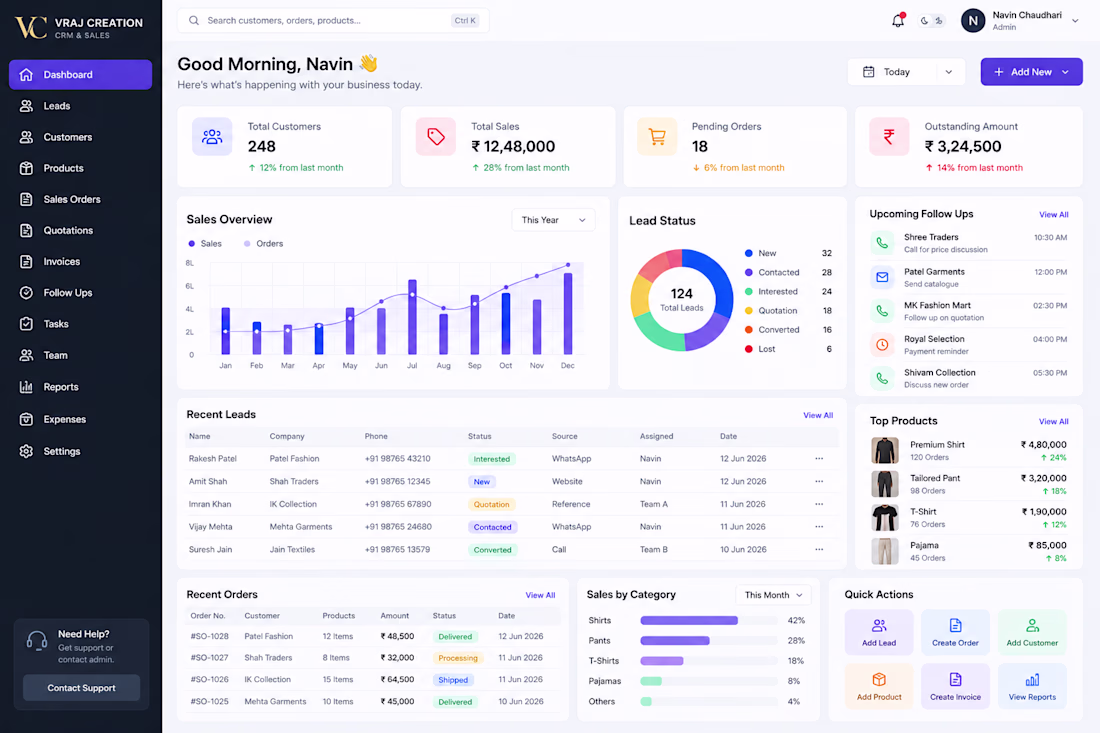Click the Total Customers card icon

[212, 137]
